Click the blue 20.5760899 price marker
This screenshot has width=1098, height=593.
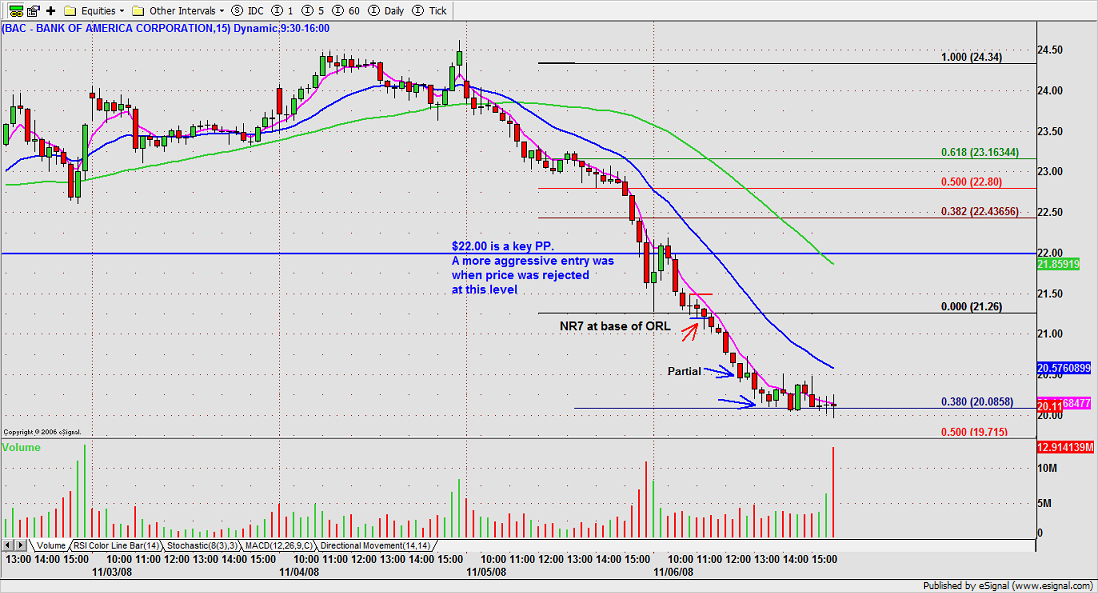pos(1064,368)
